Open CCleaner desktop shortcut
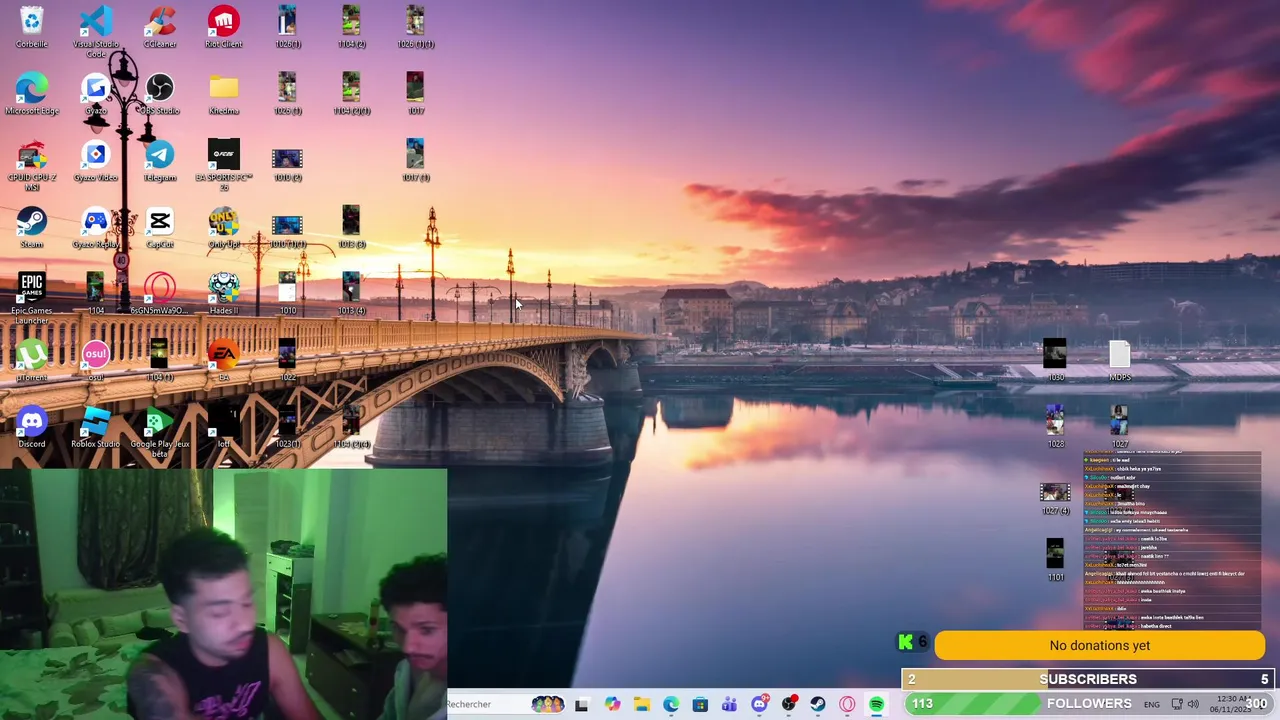The width and height of the screenshot is (1280, 720). click(160, 27)
